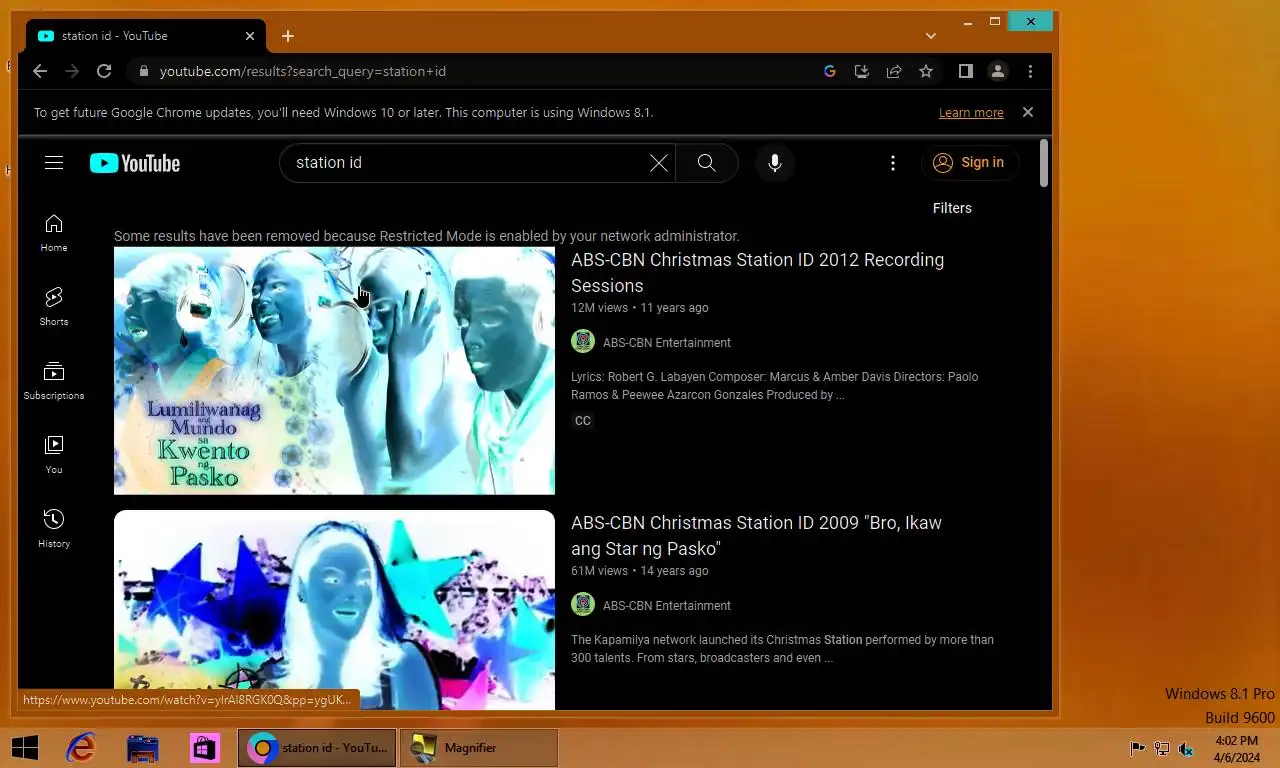Click the page vertical scrollbar thumb
The height and width of the screenshot is (768, 1280).
(x=1044, y=163)
